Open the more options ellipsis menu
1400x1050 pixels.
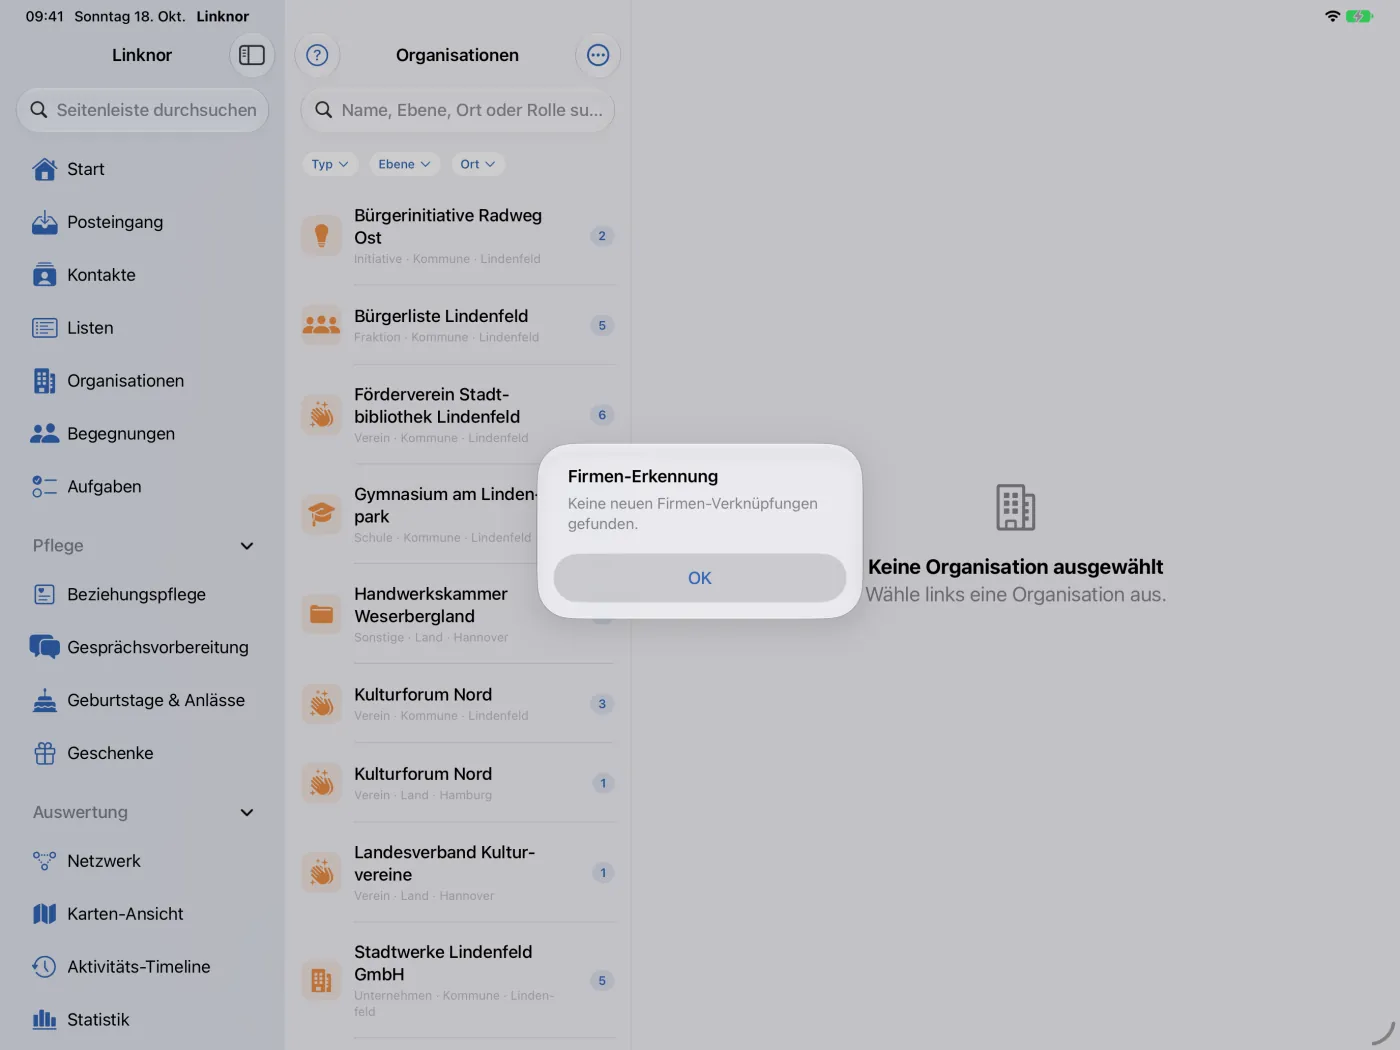tap(598, 55)
